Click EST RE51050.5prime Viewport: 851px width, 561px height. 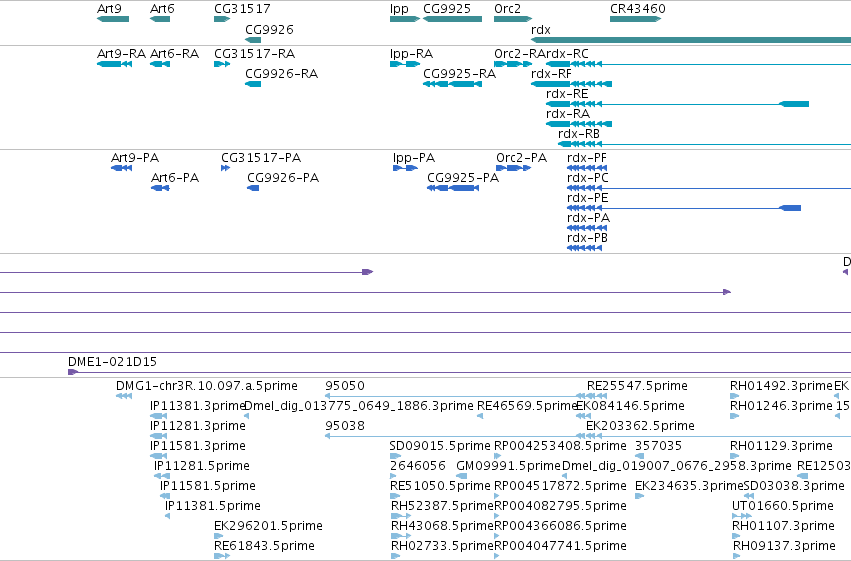click(440, 486)
